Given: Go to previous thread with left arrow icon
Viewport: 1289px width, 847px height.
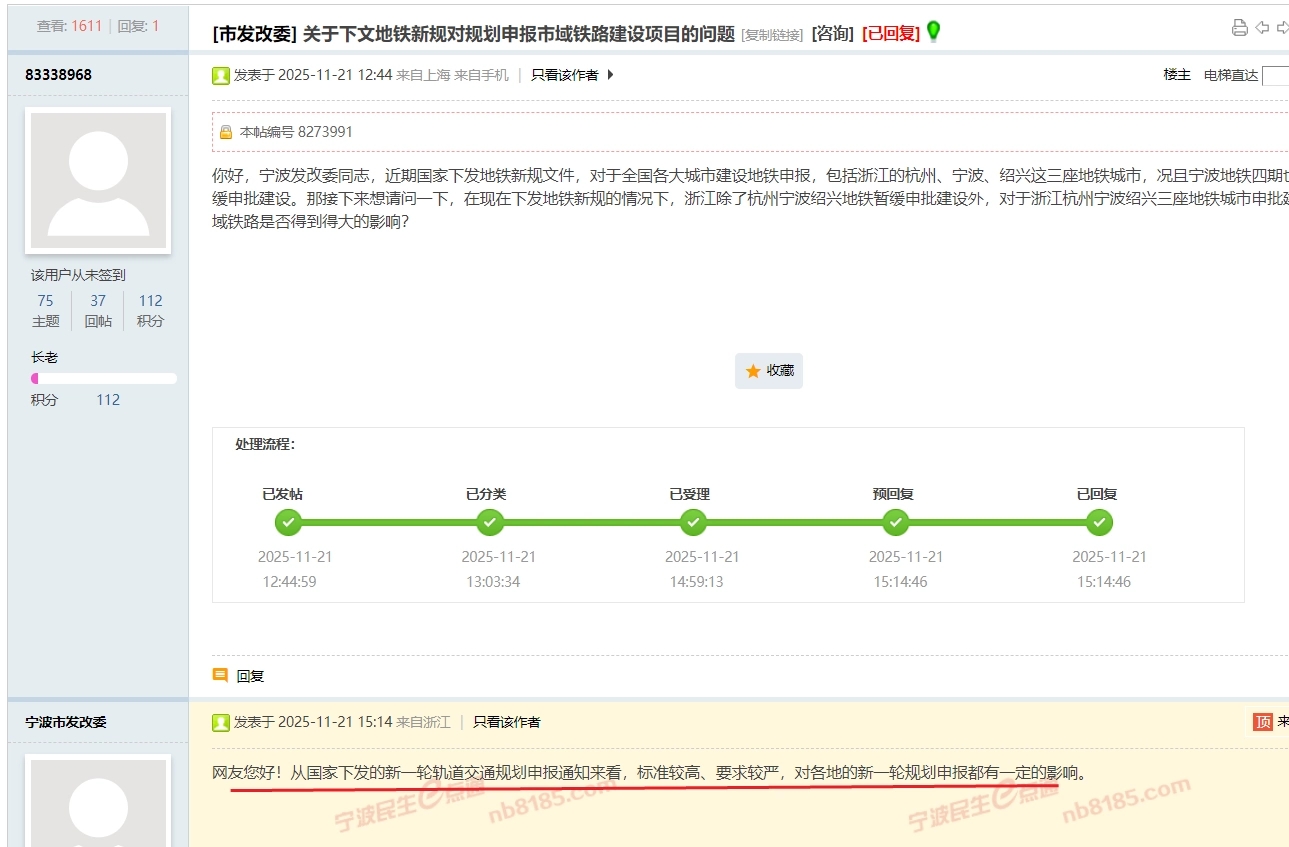Looking at the screenshot, I should click(x=1263, y=28).
